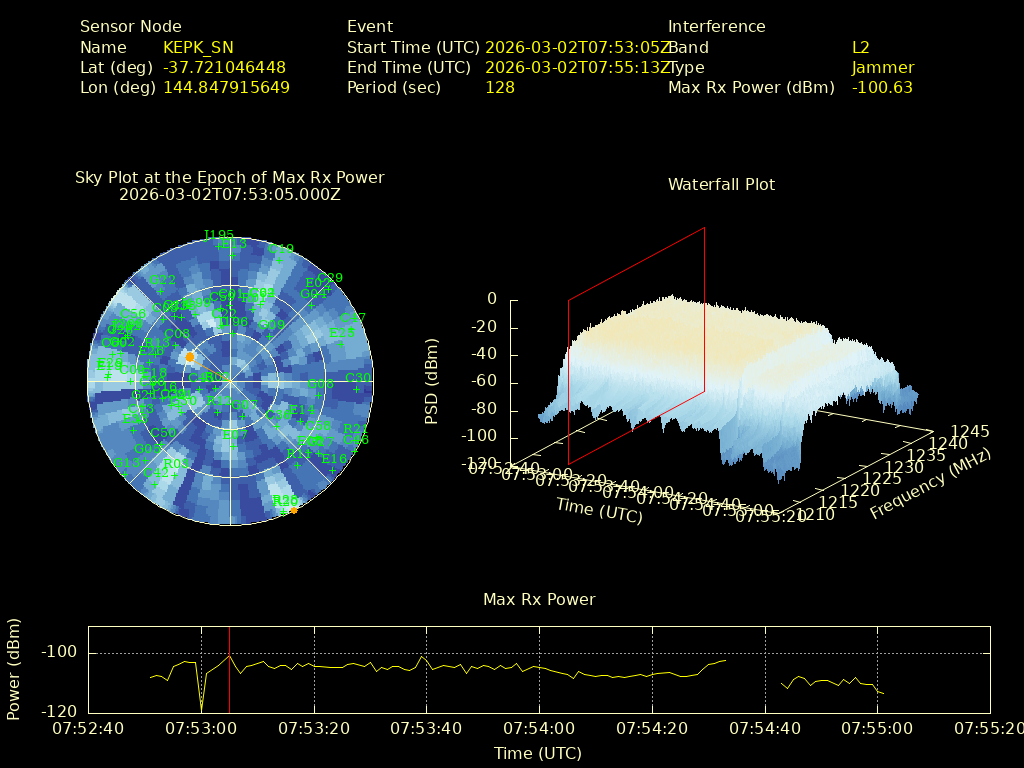Image resolution: width=1024 pixels, height=768 pixels.
Task: Click the sensor name value KEPK_SN
Action: (198, 48)
